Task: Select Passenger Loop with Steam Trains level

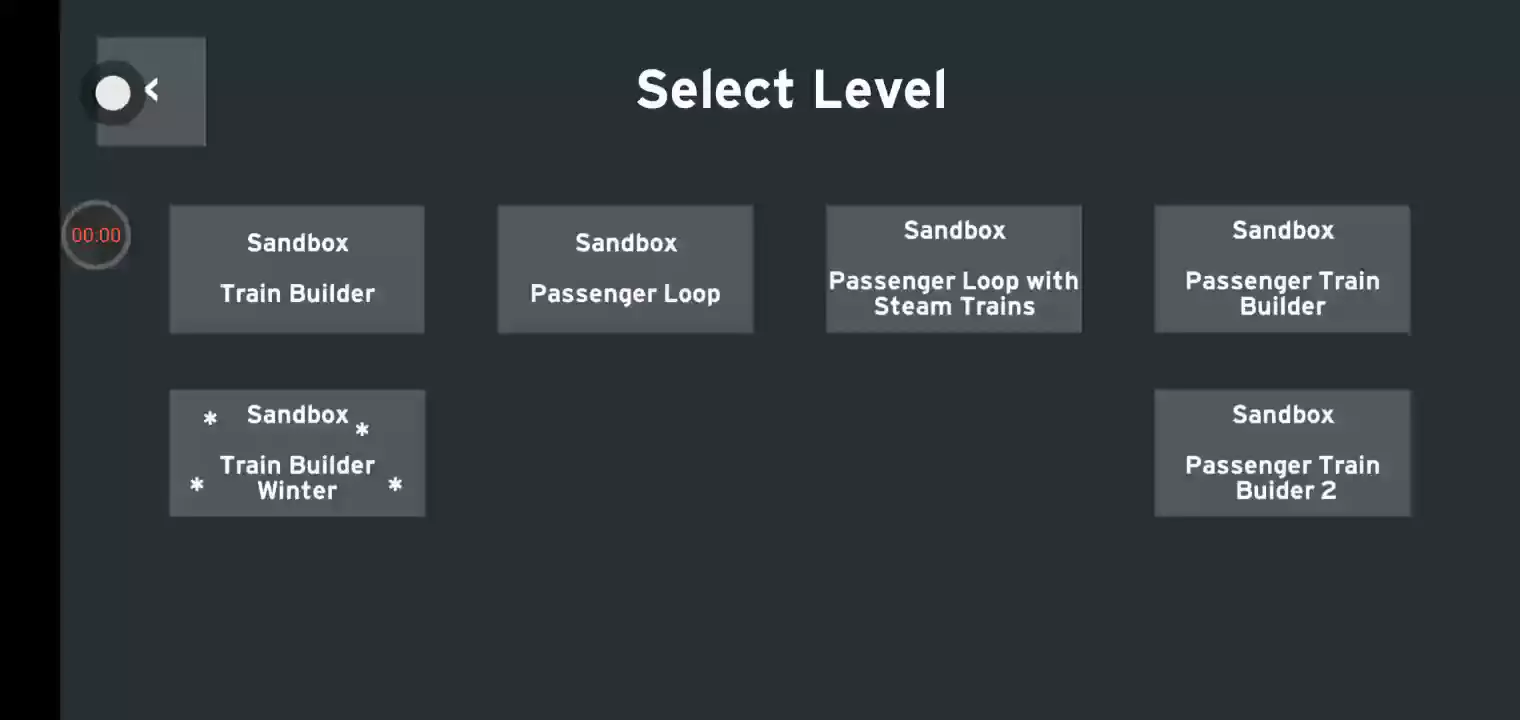Action: [953, 270]
